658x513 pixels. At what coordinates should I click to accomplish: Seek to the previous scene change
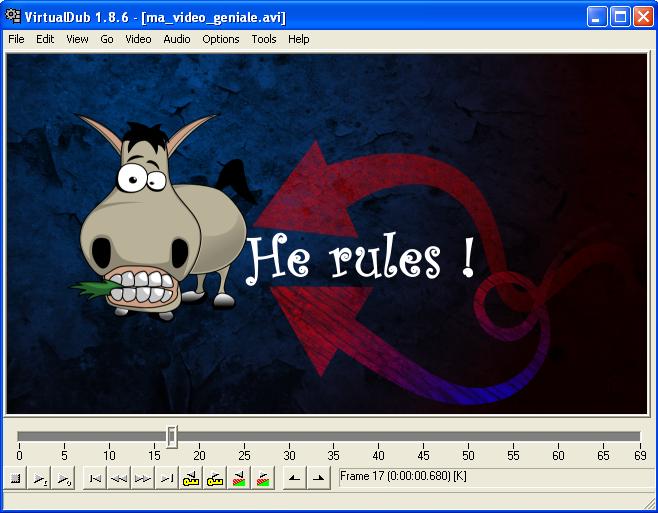pyautogui.click(x=239, y=478)
